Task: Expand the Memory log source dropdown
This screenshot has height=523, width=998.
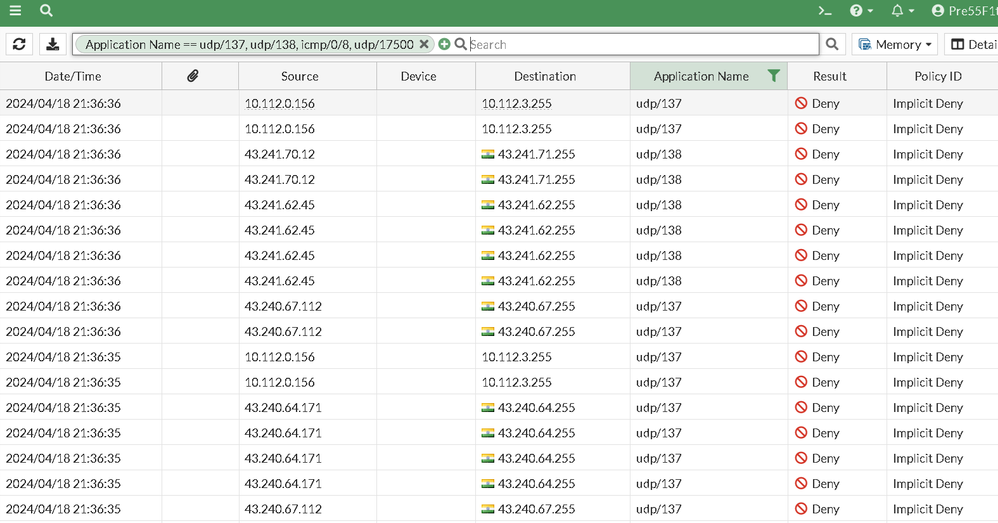Action: [896, 44]
